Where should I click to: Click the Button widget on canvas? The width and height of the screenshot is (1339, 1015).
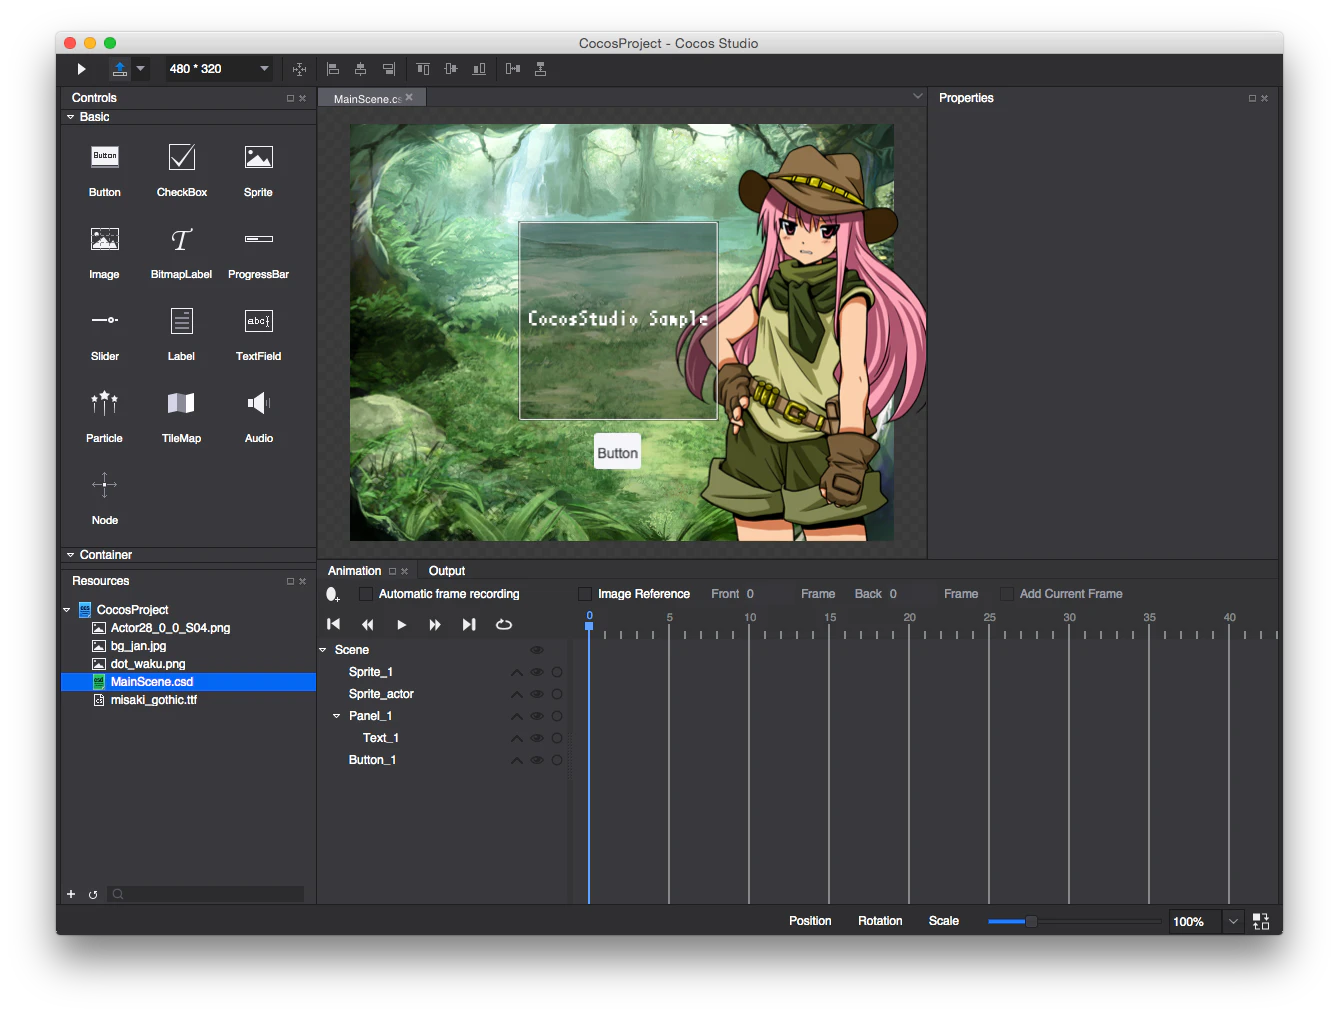[617, 452]
